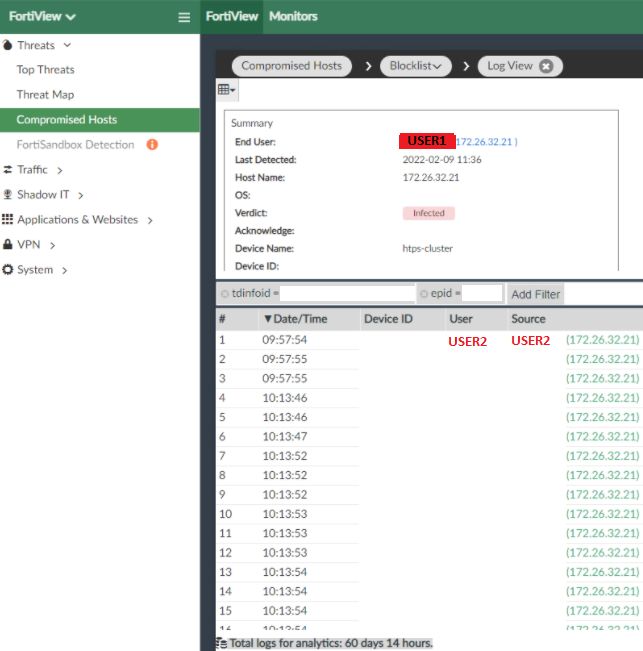643x651 pixels.
Task: Click USER2 in the Source column
Action: [531, 341]
